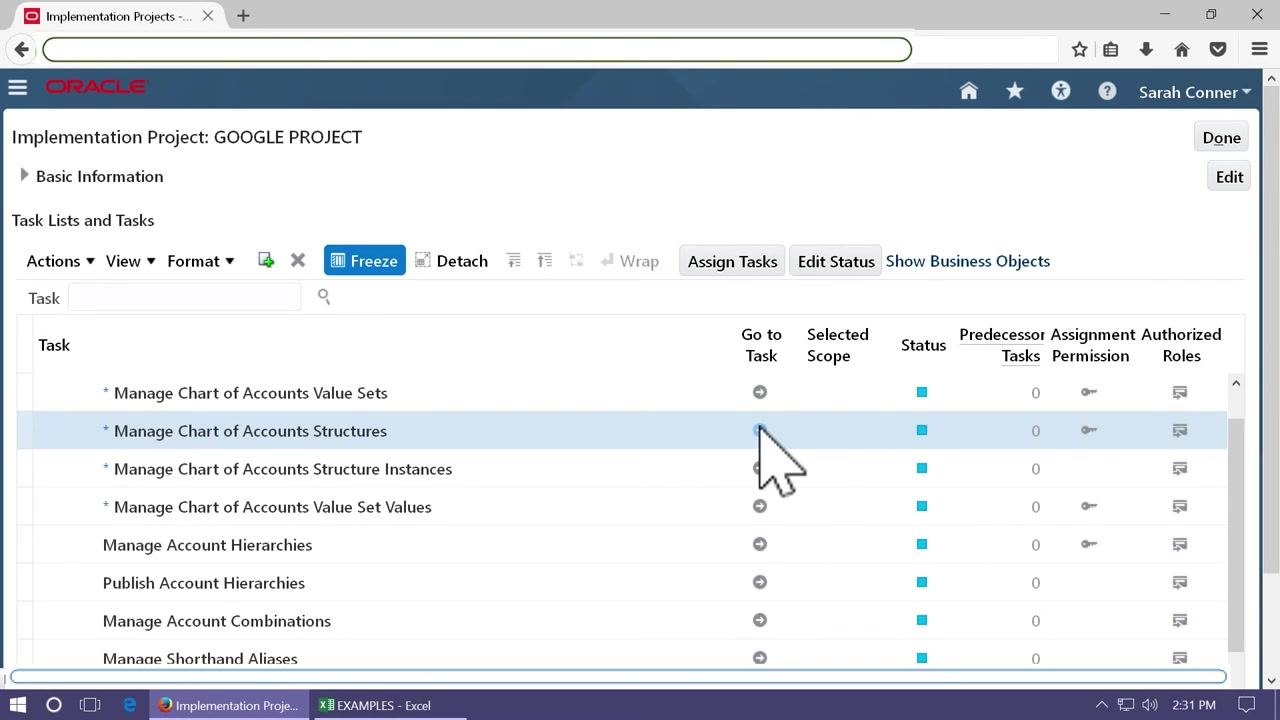Open the Actions dropdown menu
The height and width of the screenshot is (720, 1280).
pyautogui.click(x=60, y=261)
